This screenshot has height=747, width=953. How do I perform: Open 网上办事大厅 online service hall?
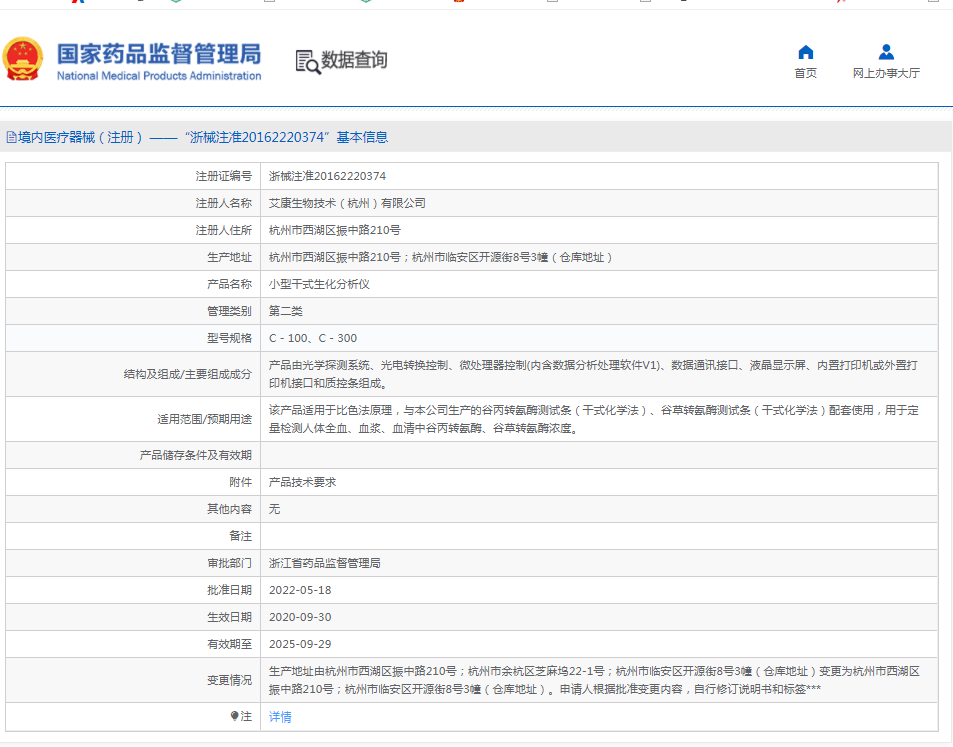click(885, 72)
